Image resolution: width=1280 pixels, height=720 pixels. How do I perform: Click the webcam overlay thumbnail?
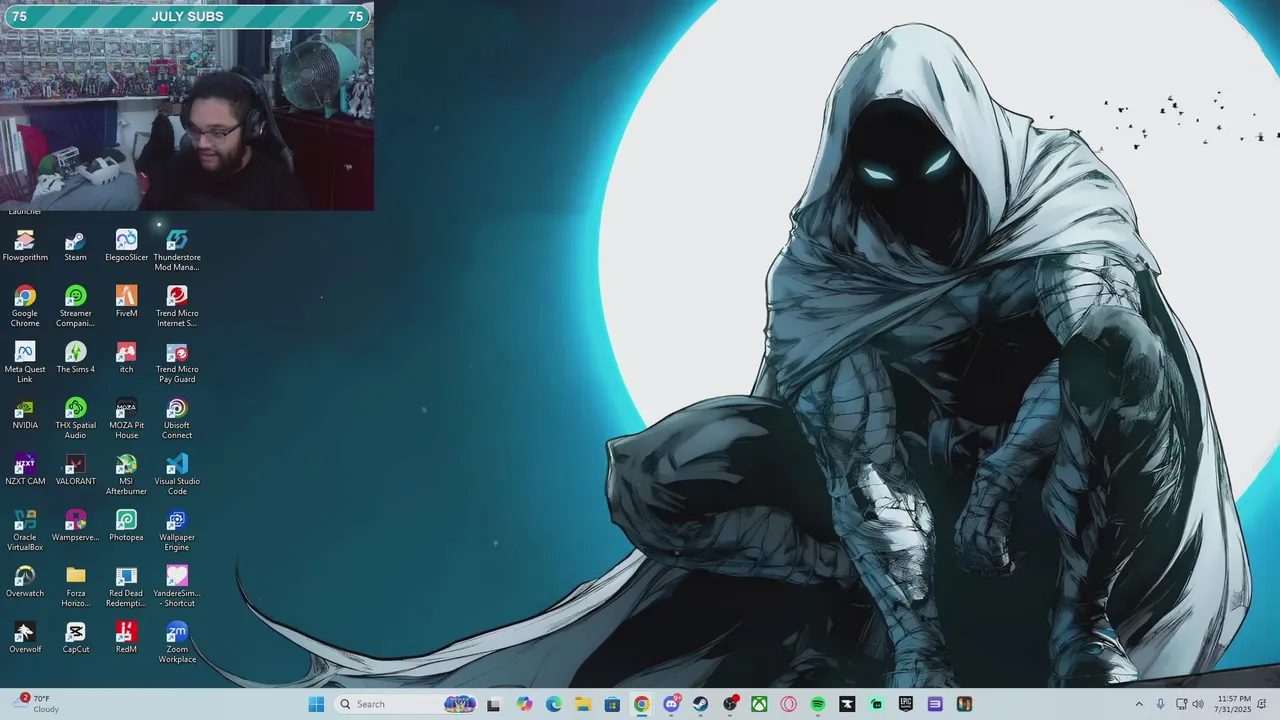coord(187,106)
